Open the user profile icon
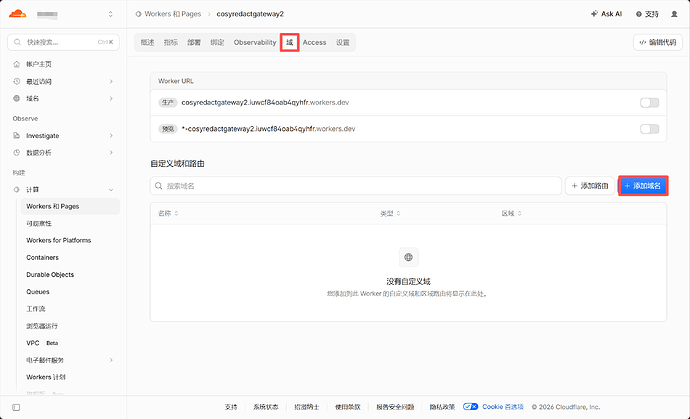The image size is (690, 419). click(674, 14)
